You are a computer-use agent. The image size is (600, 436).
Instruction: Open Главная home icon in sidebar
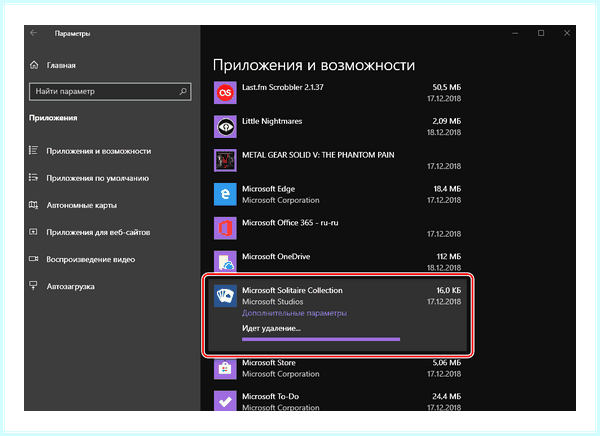(x=34, y=65)
